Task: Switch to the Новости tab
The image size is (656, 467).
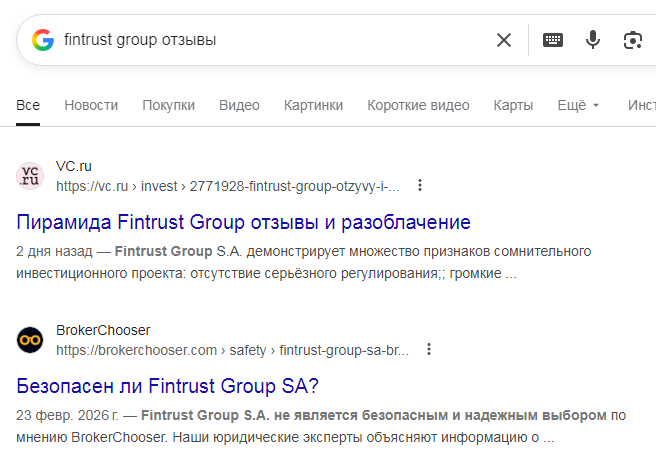Action: coord(91,105)
